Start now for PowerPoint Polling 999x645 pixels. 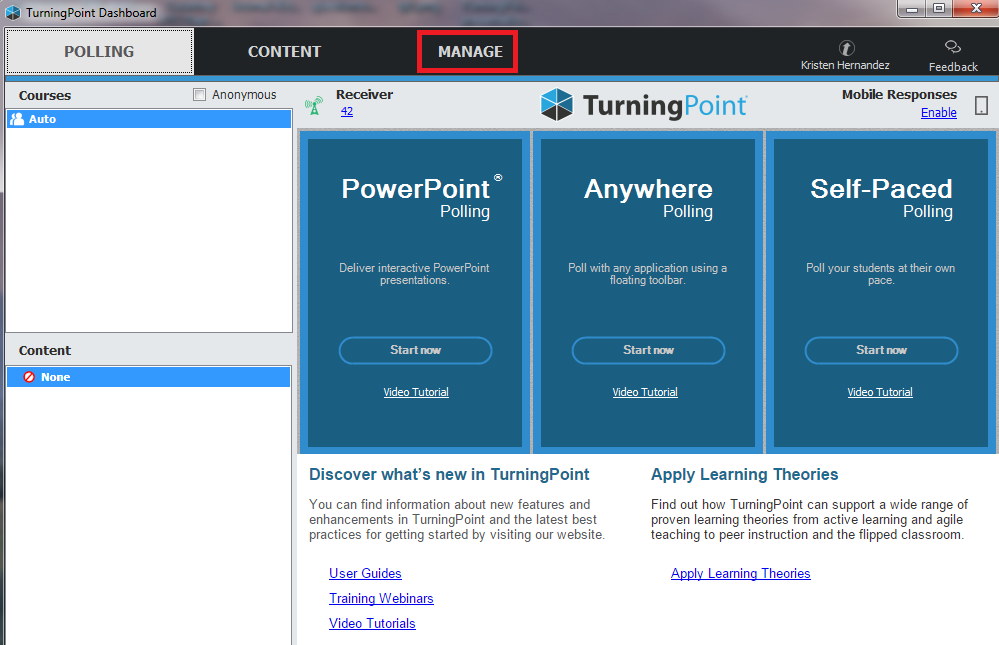415,351
